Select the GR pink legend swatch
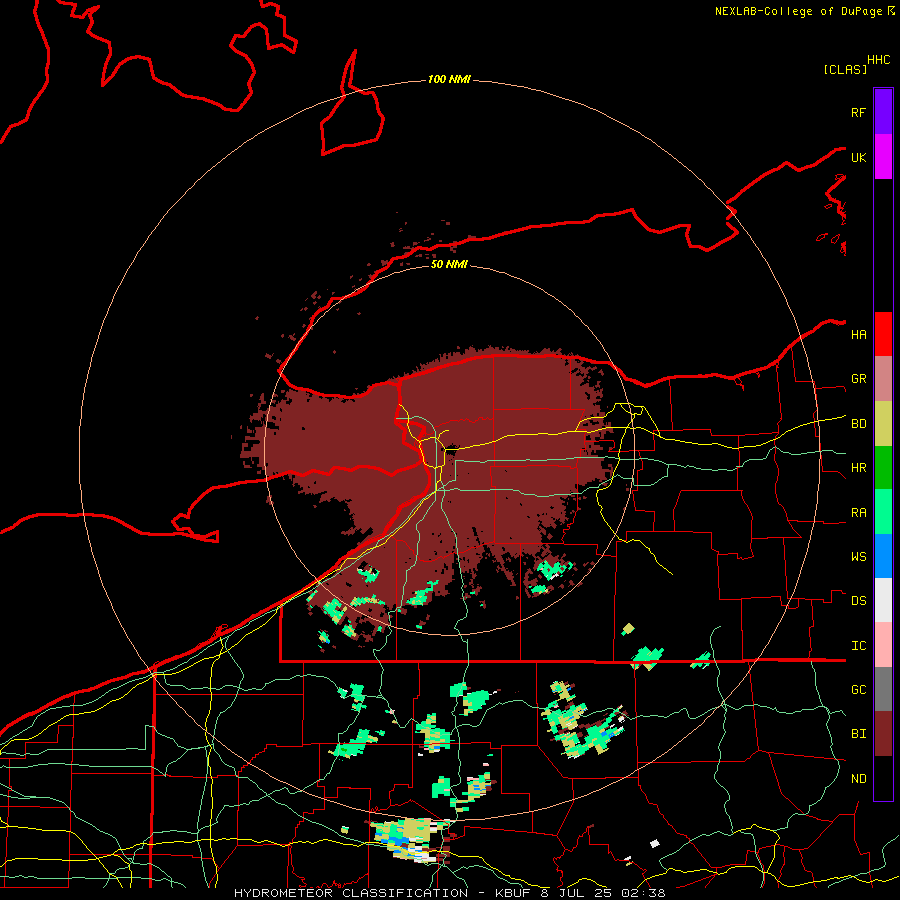 coord(883,378)
